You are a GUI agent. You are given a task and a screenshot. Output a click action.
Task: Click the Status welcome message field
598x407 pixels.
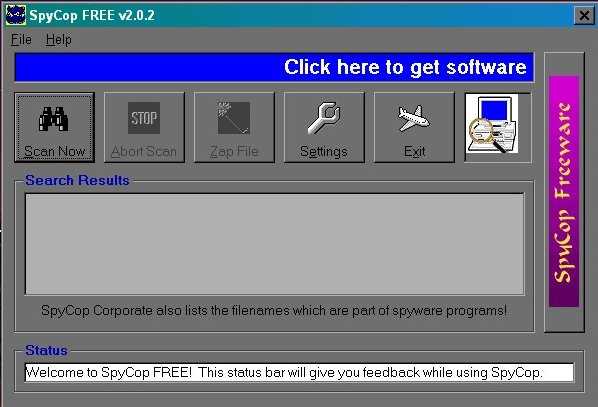(299, 372)
